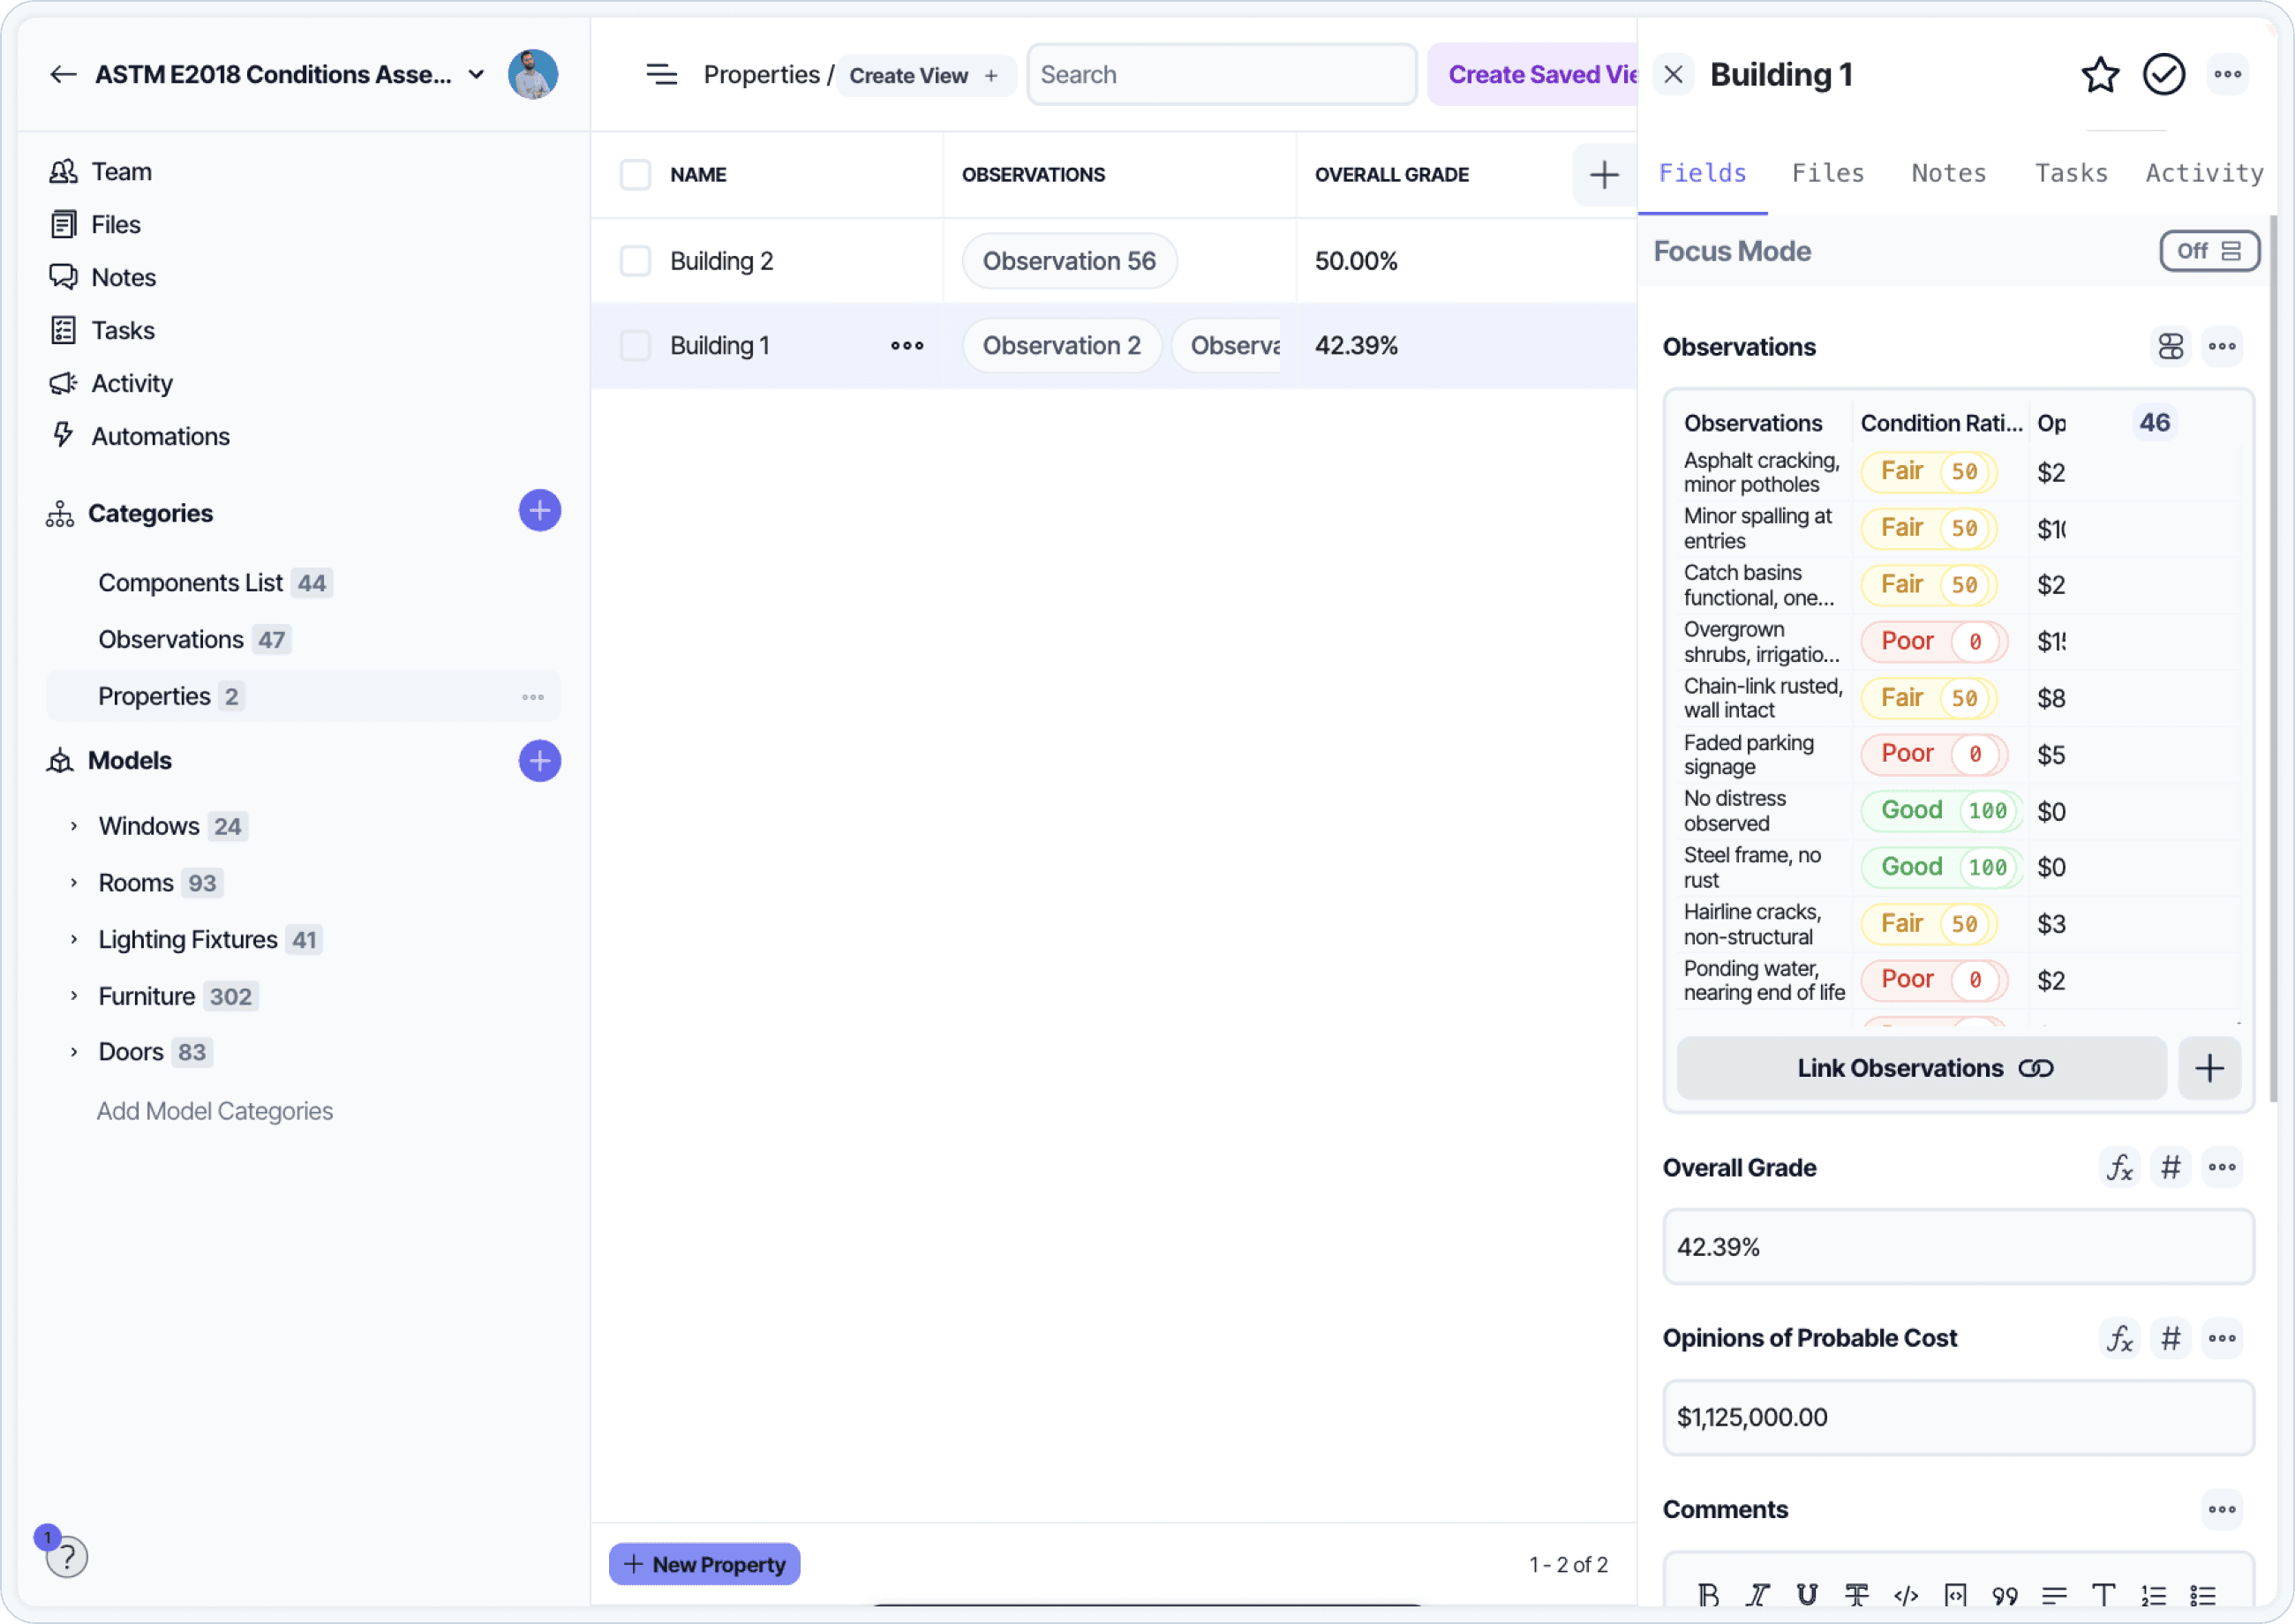Click the hamburger menu icon near Properties
Screen dimensions: 2295x1624
(661, 75)
